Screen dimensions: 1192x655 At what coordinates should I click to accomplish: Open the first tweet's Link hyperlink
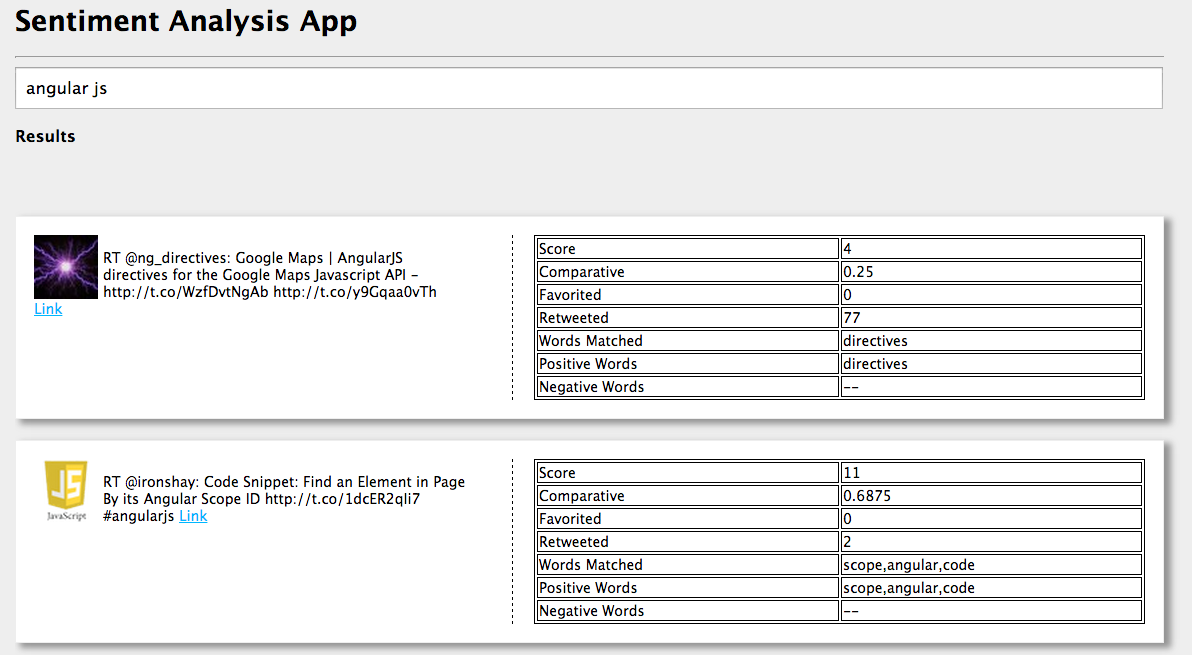coord(47,308)
